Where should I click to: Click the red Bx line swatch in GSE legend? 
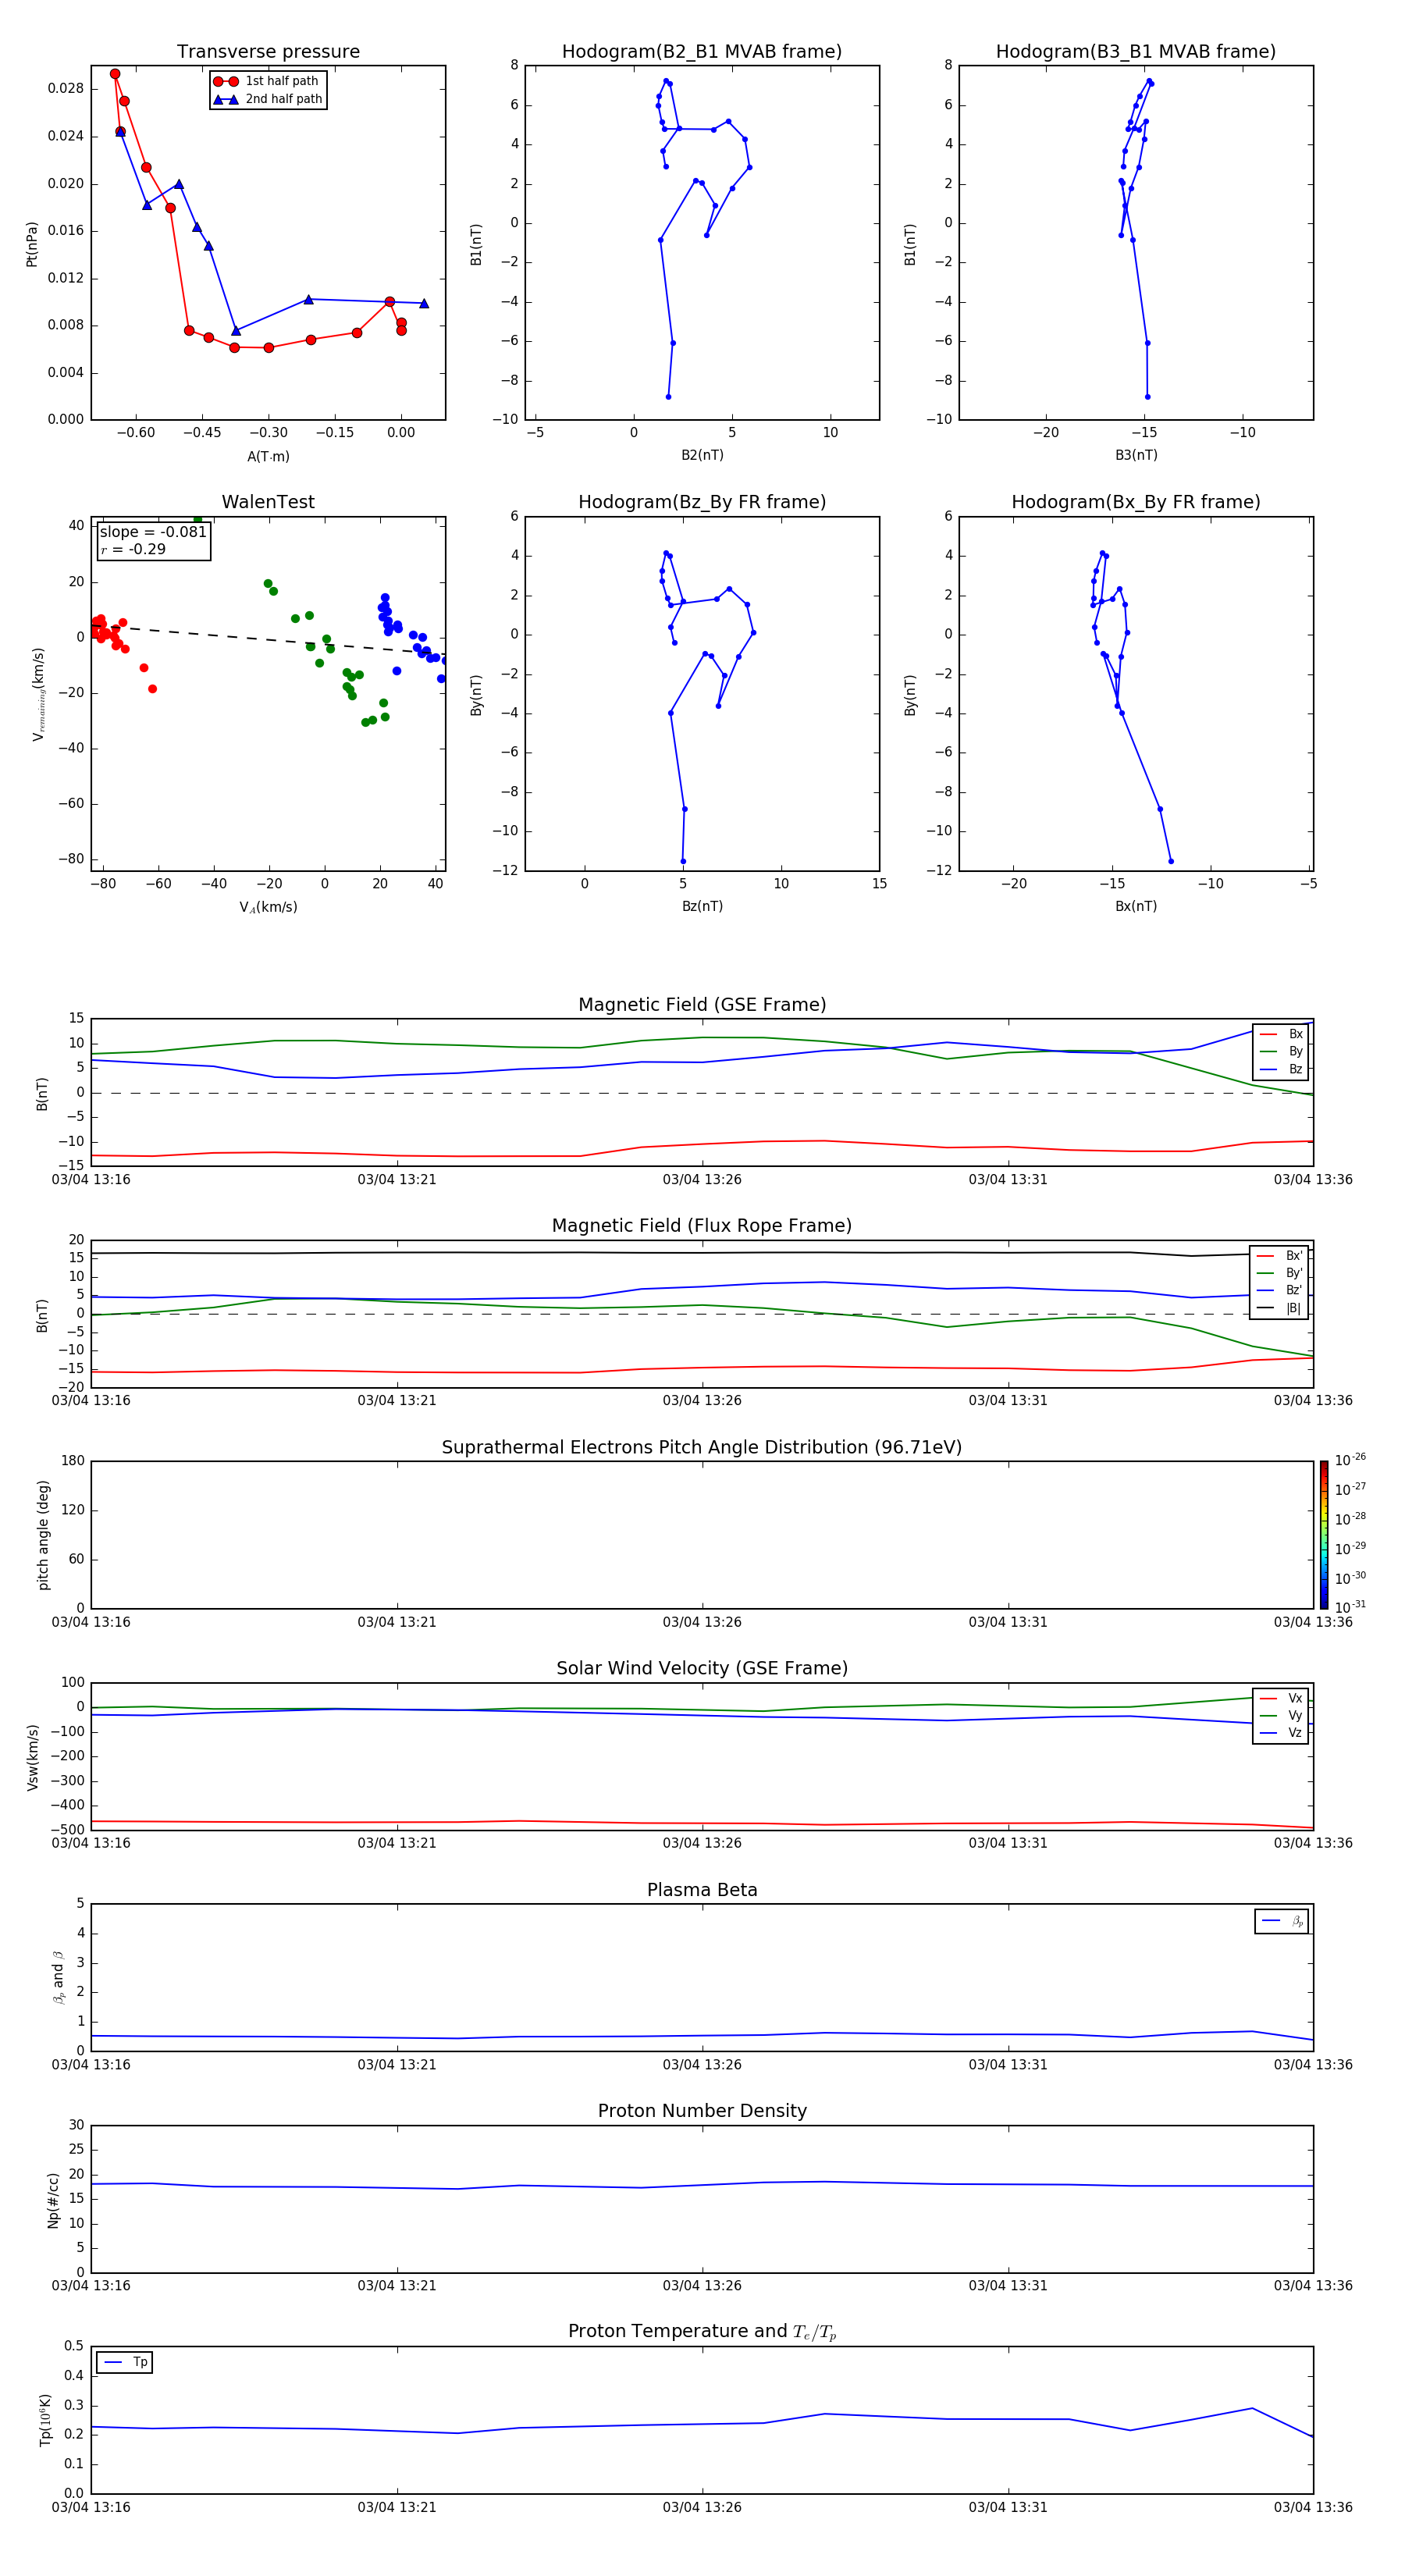(1268, 1034)
